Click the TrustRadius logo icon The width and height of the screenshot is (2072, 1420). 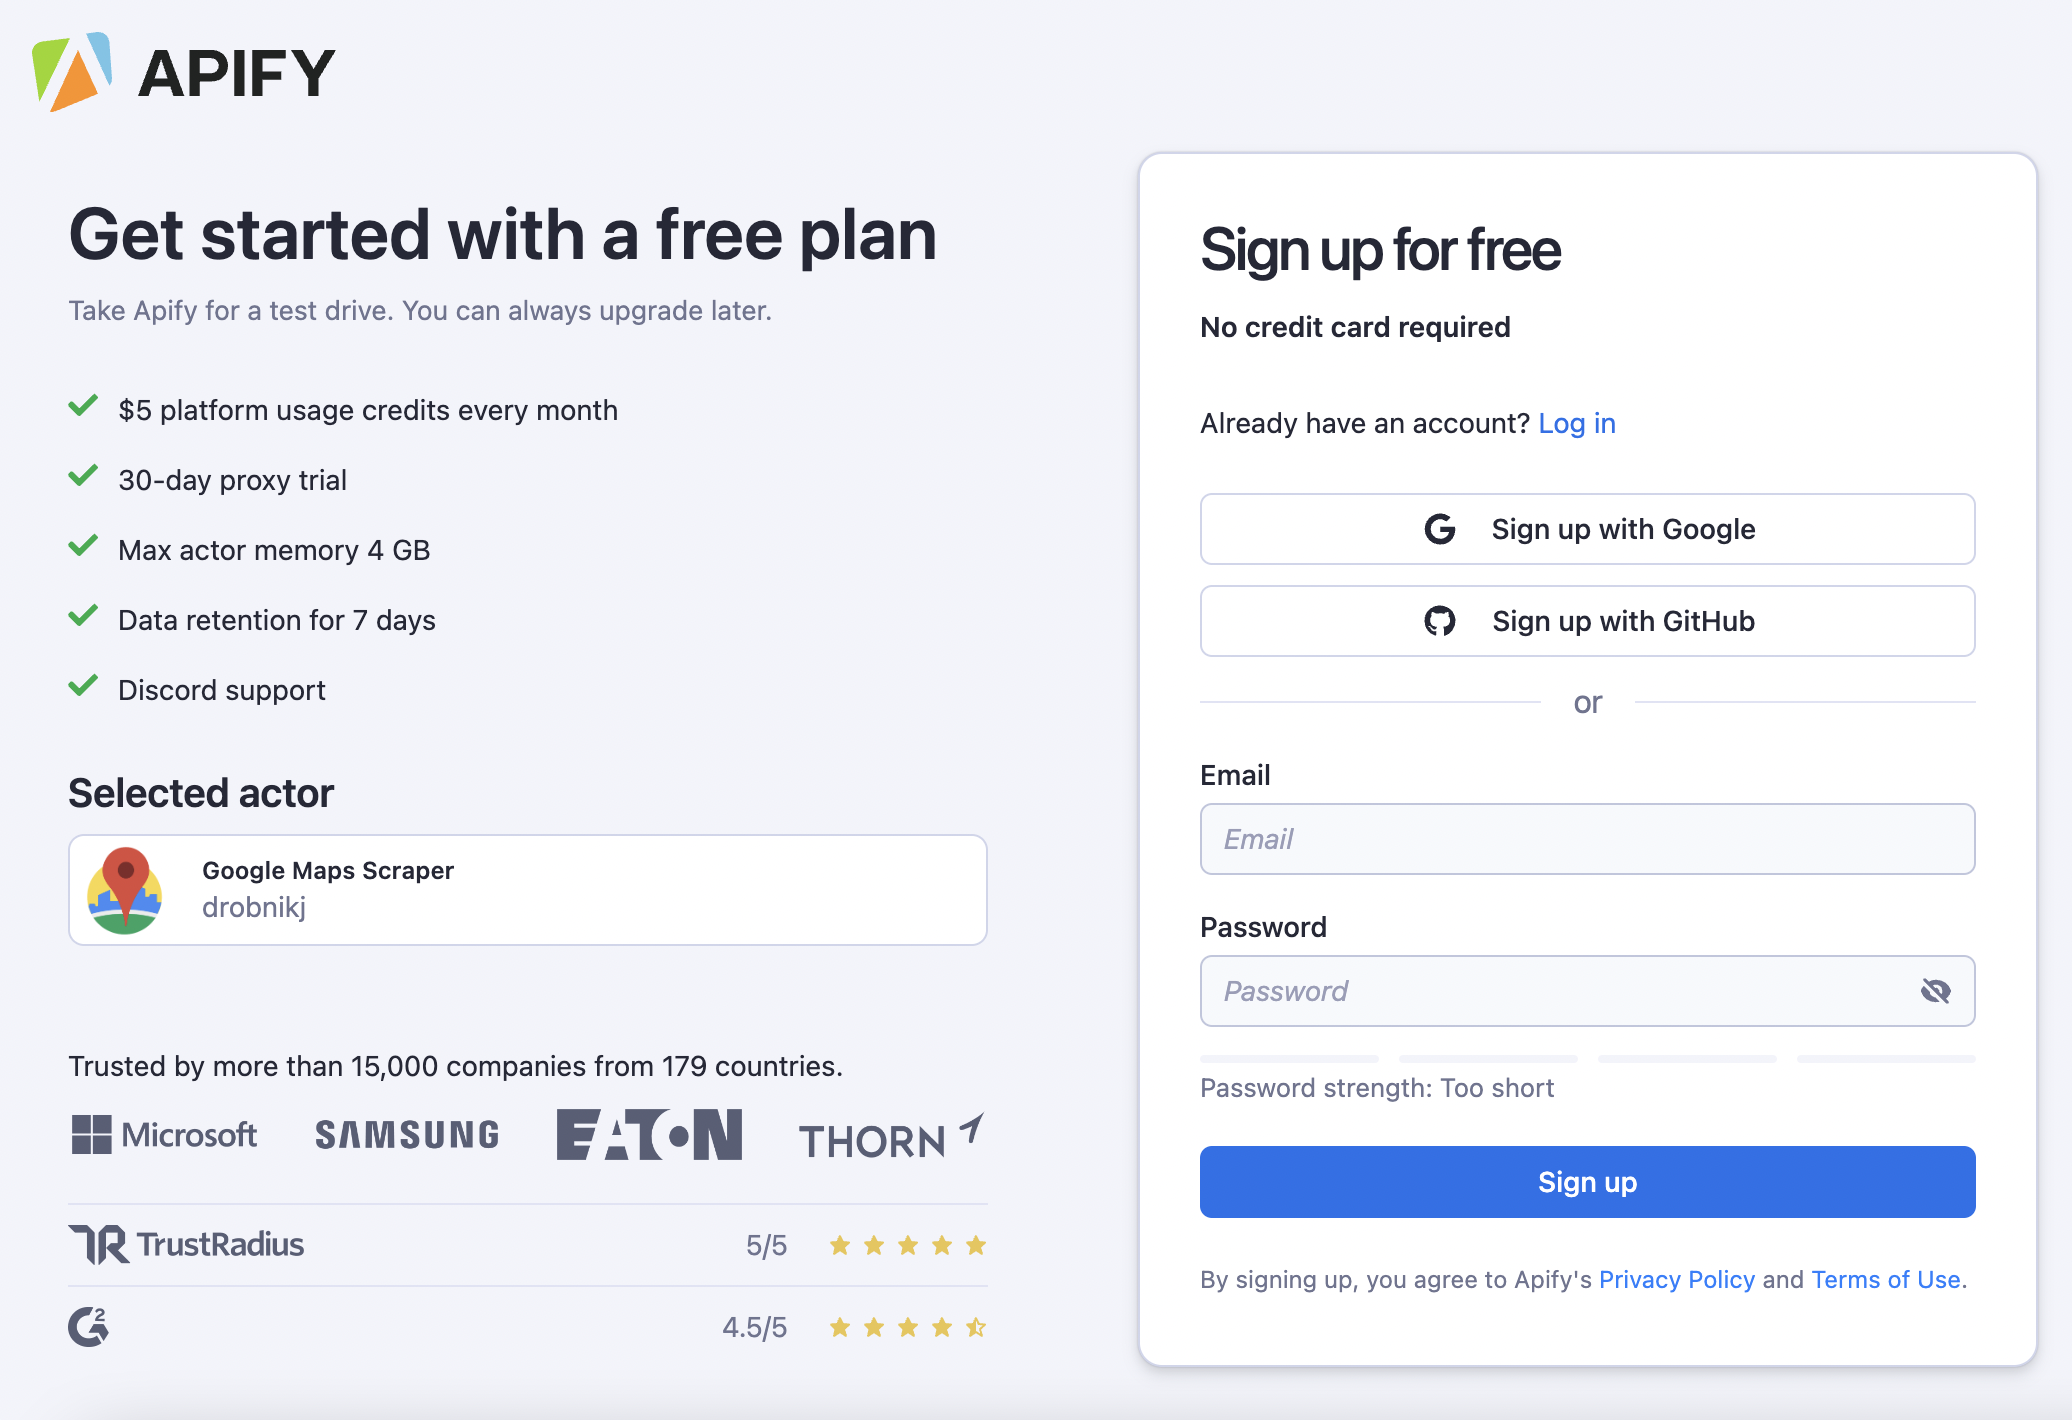[98, 1244]
